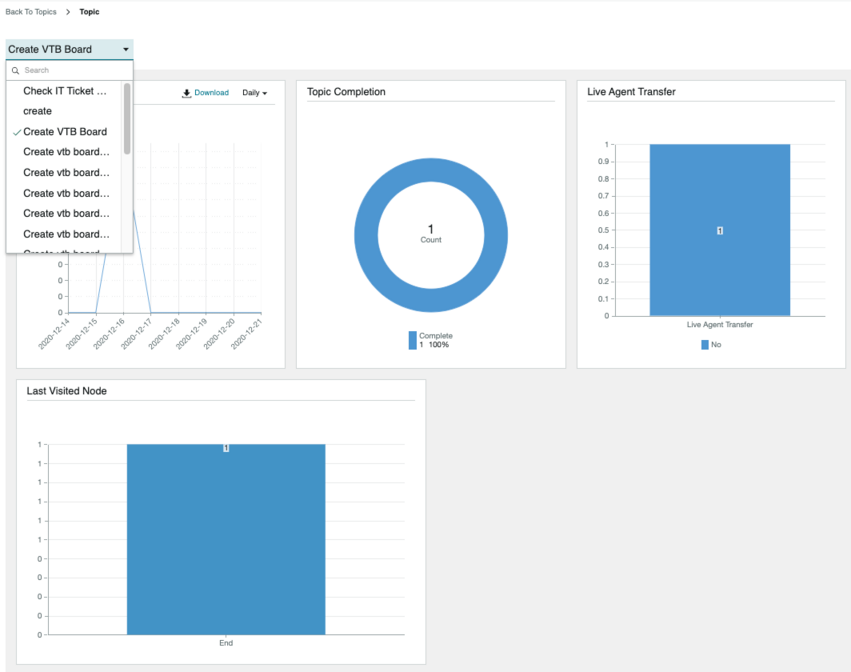Click the caret arrow on topic selector
Image resolution: width=851 pixels, height=672 pixels.
pos(126,49)
